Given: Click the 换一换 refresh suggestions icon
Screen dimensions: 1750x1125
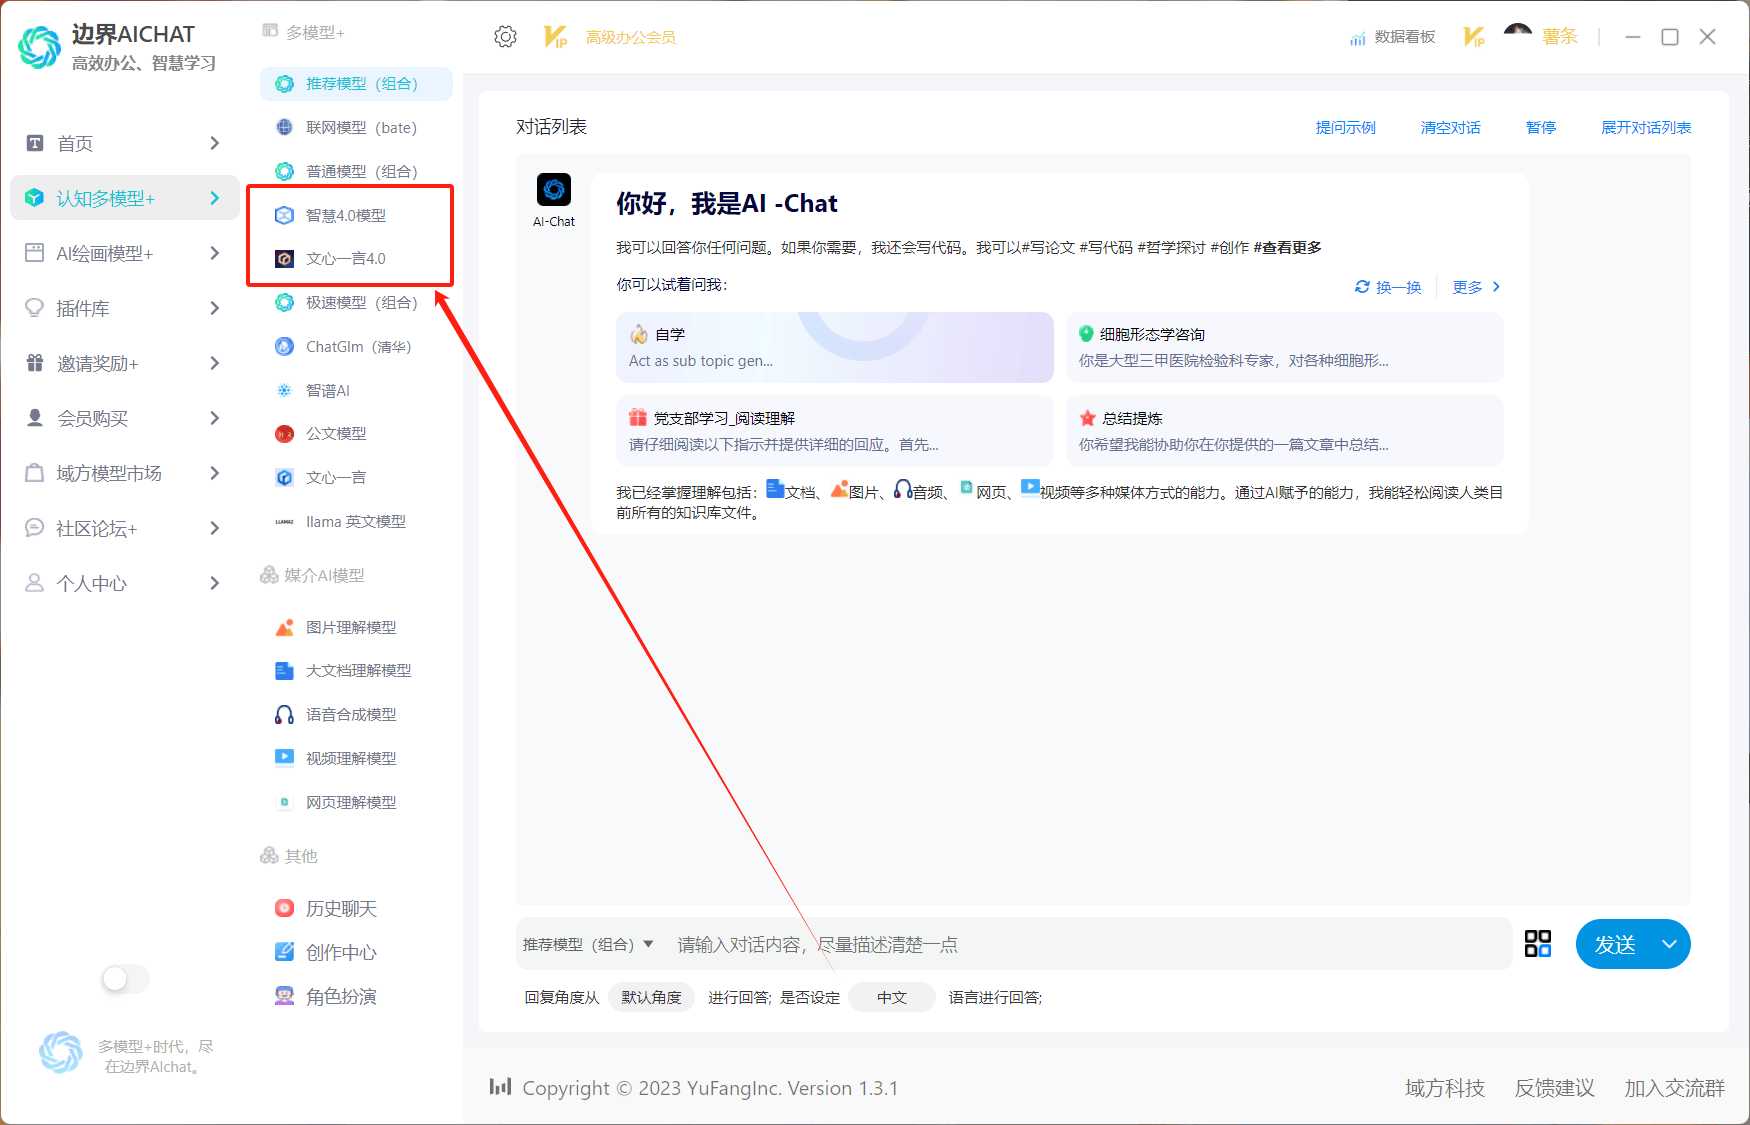Looking at the screenshot, I should coord(1362,287).
